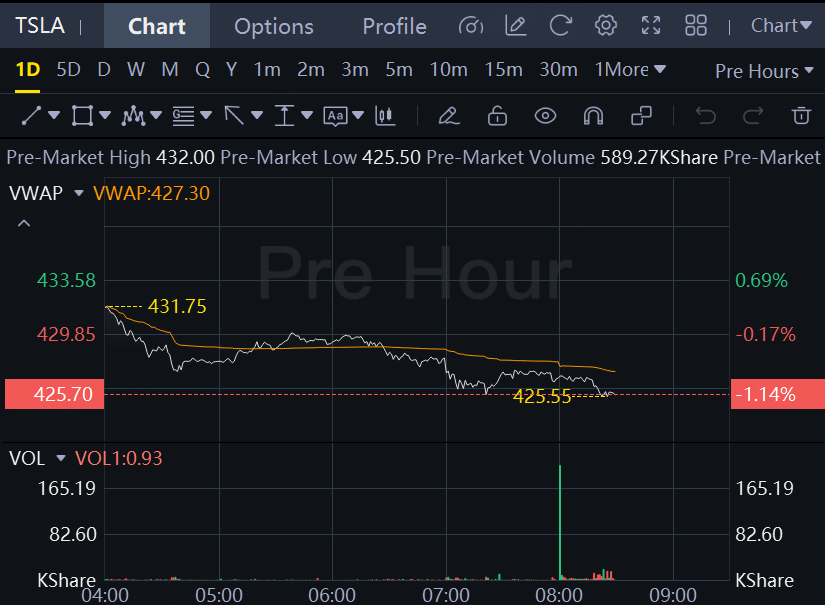Refresh the chart with reload icon
The image size is (825, 605).
point(561,25)
